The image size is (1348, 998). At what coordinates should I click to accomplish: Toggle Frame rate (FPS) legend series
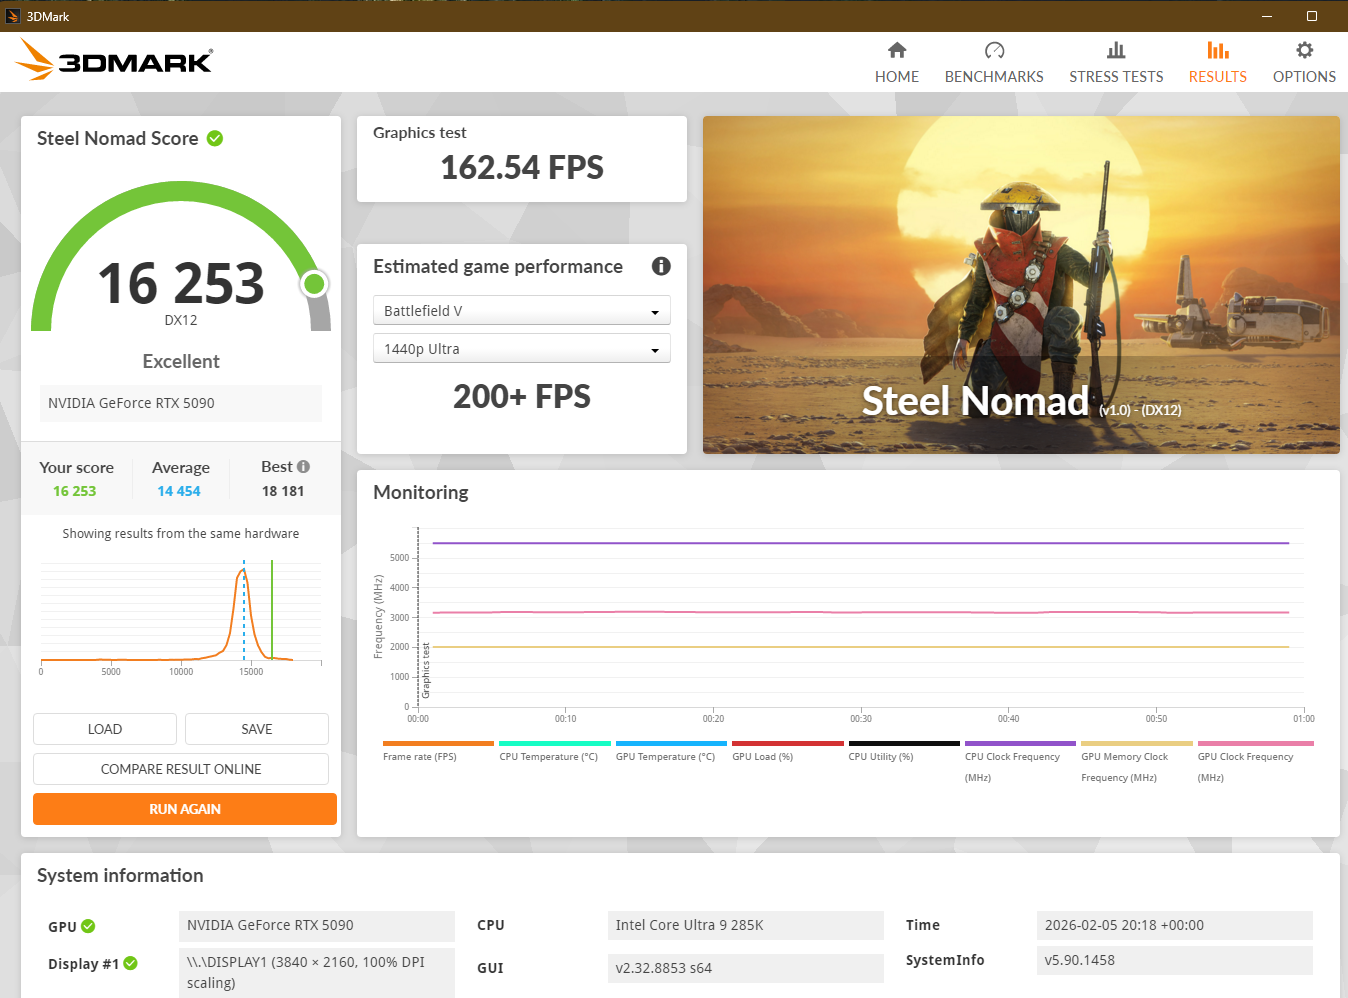pos(420,756)
